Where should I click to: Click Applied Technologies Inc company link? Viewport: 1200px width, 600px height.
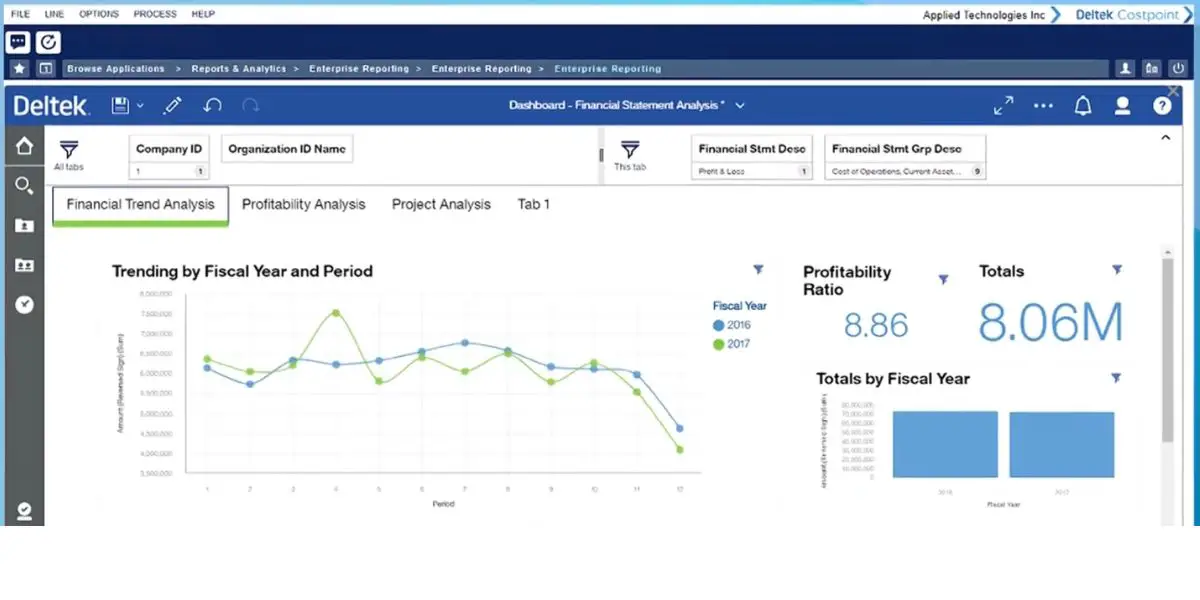coord(984,15)
